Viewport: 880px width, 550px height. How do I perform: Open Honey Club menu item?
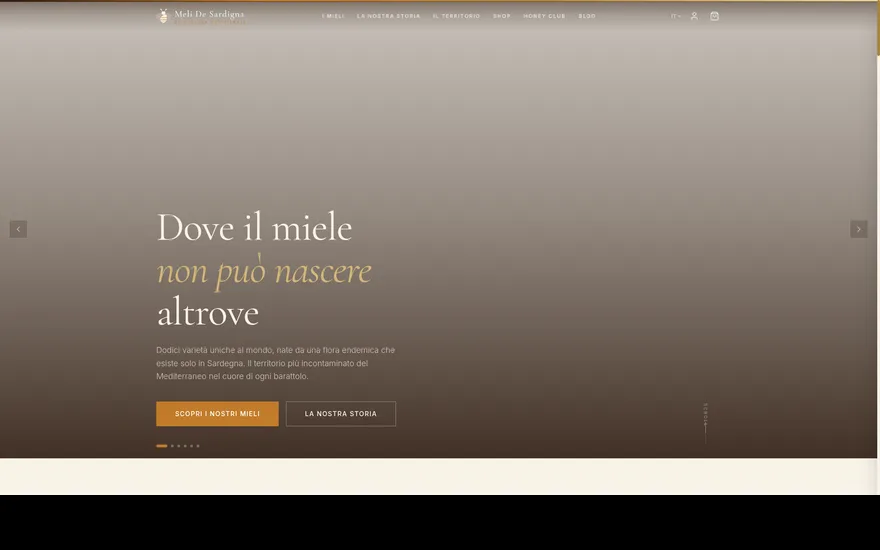click(x=544, y=16)
